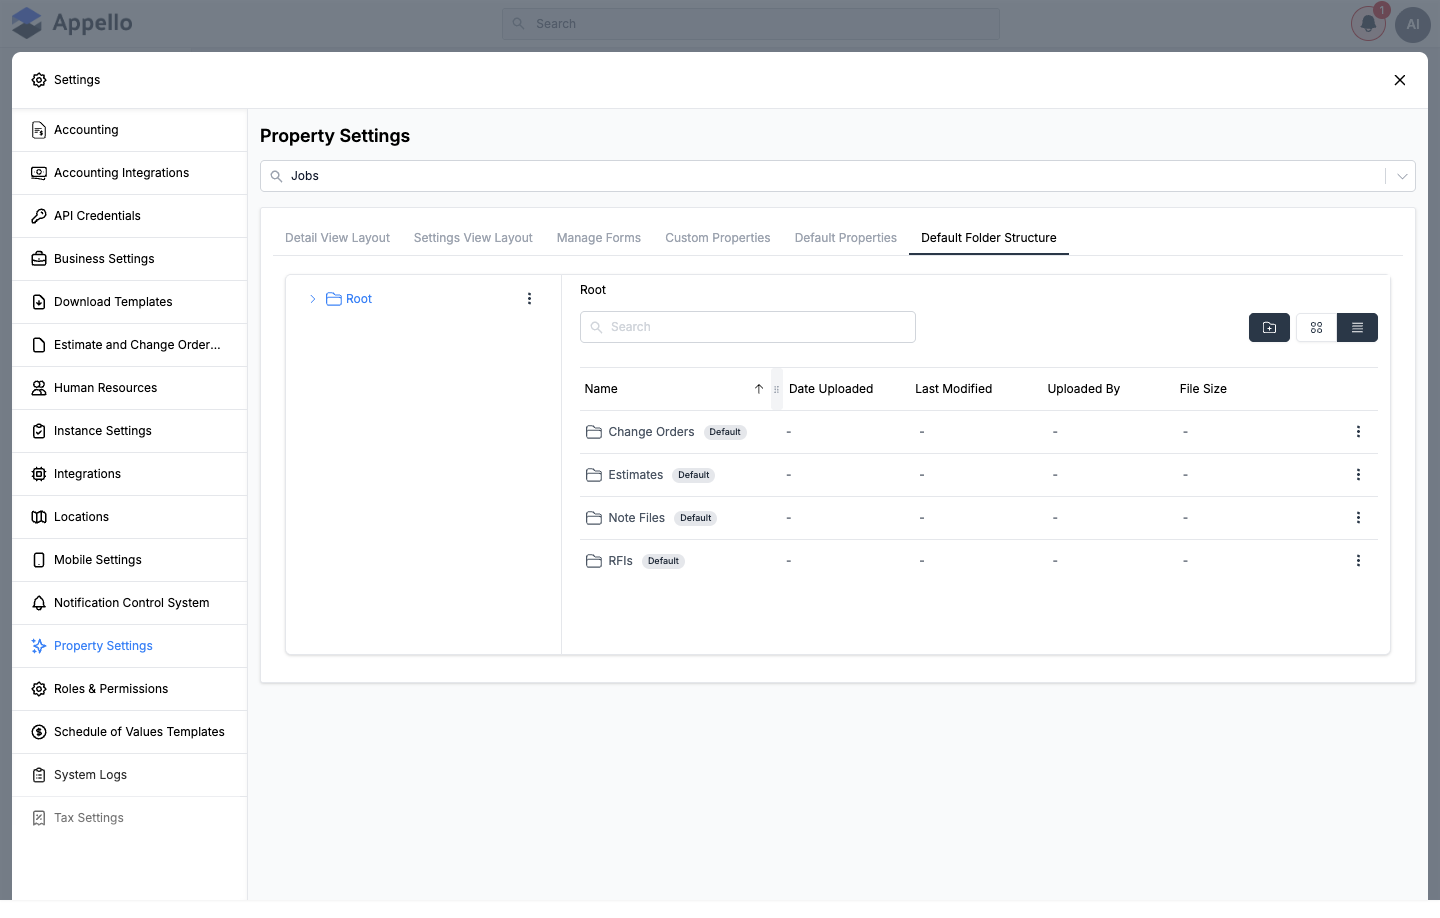Go to Human Resources settings
Image resolution: width=1440 pixels, height=918 pixels.
pos(130,388)
